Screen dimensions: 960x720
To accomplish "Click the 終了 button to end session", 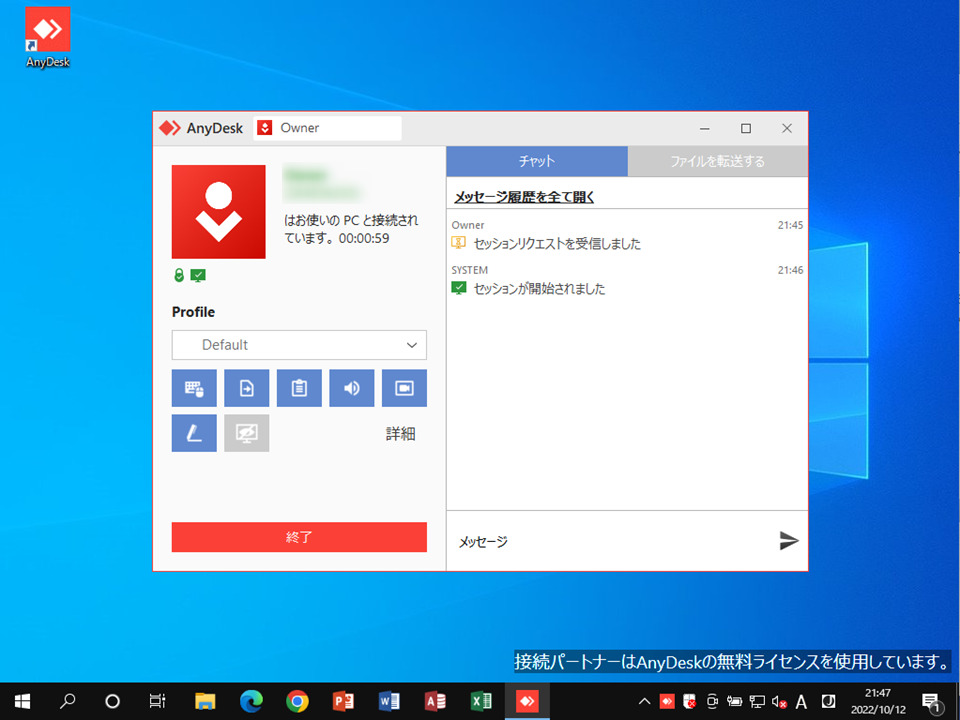I will click(299, 537).
